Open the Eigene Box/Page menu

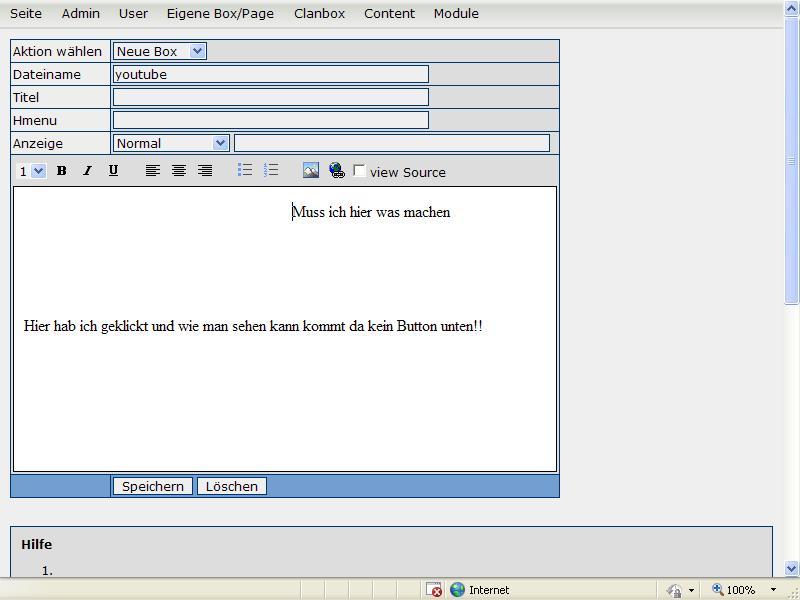[x=220, y=14]
